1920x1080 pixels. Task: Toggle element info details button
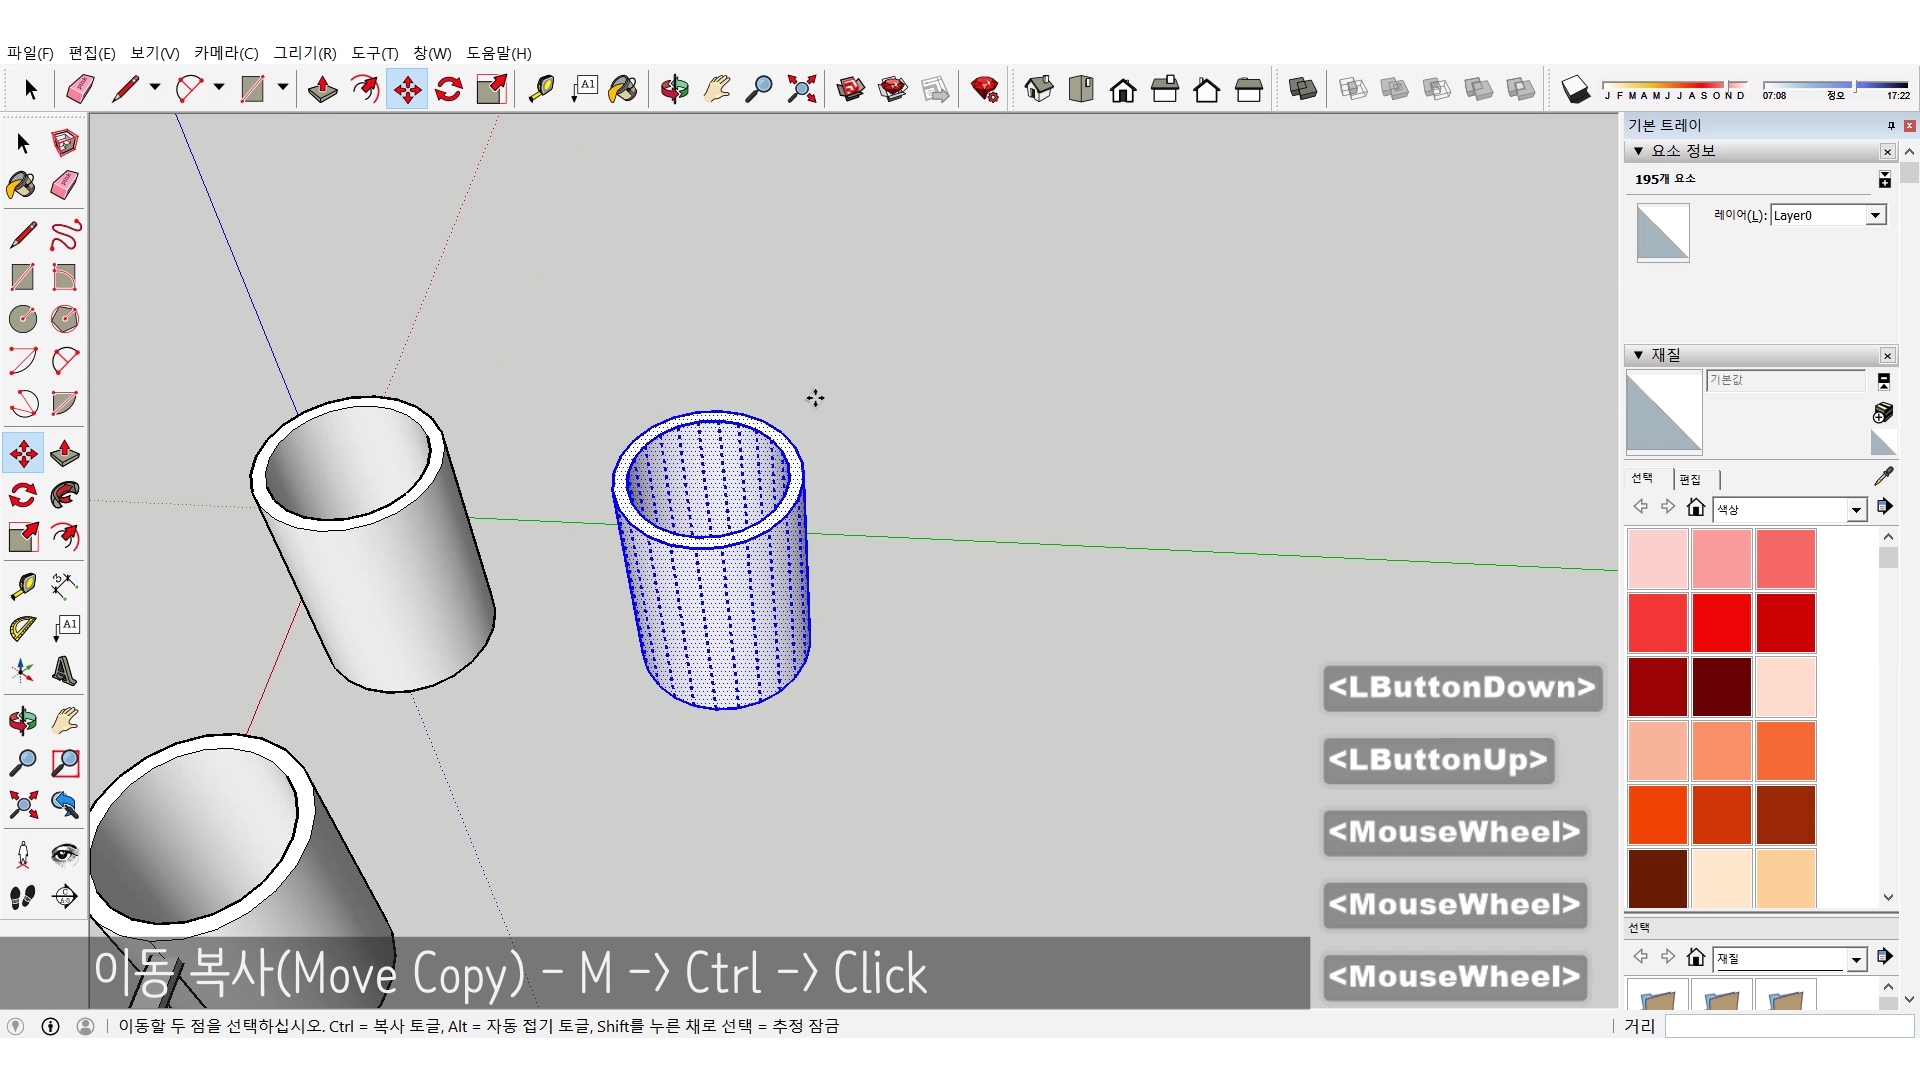1884,179
